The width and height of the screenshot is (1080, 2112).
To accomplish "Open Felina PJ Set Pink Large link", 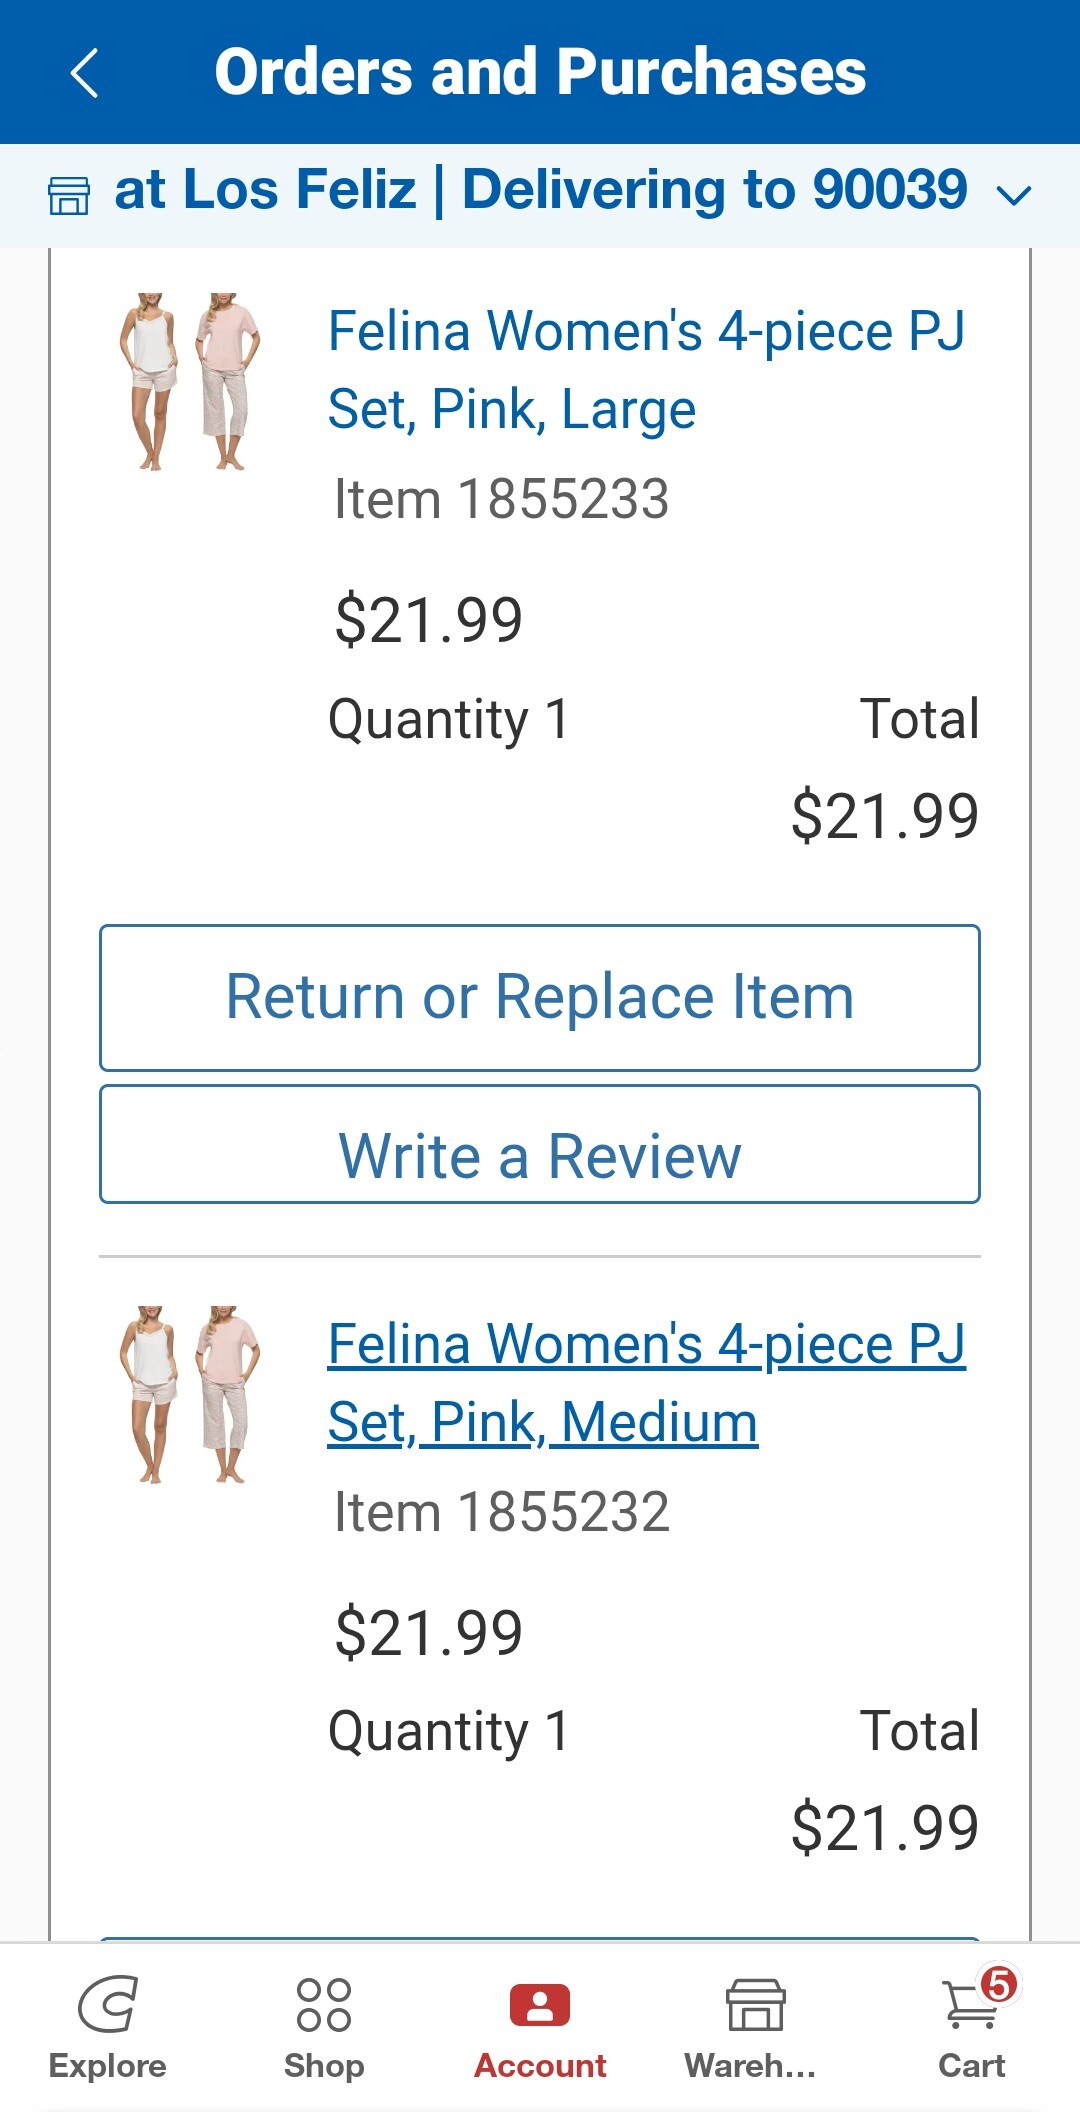I will [646, 370].
